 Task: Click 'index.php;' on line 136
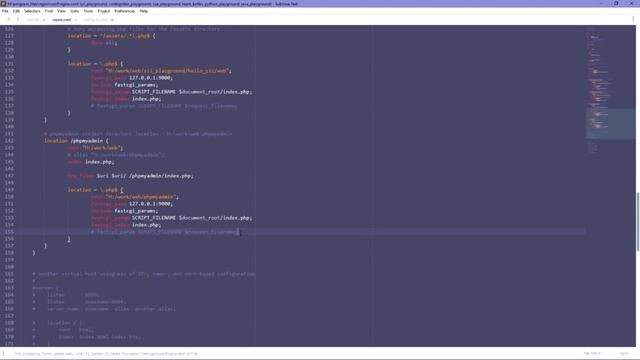point(147,99)
